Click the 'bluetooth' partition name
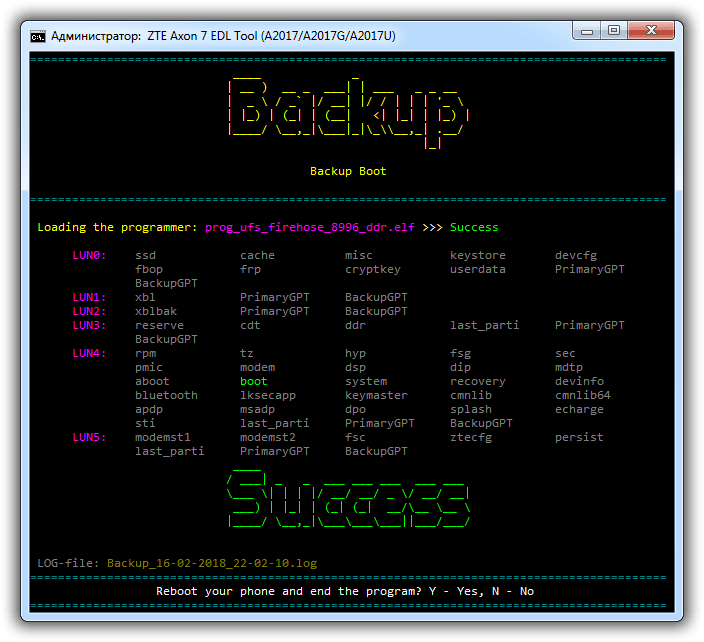This screenshot has height=642, width=704. pos(167,395)
